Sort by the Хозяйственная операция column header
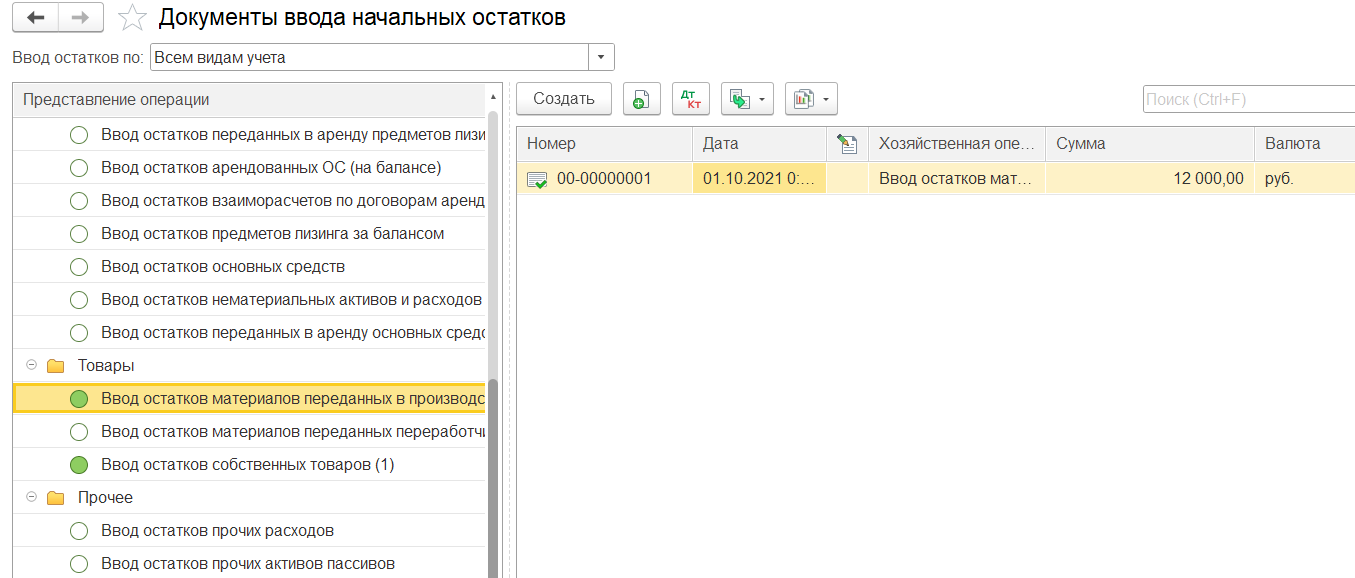Viewport: 1355px width, 578px height. (957, 144)
